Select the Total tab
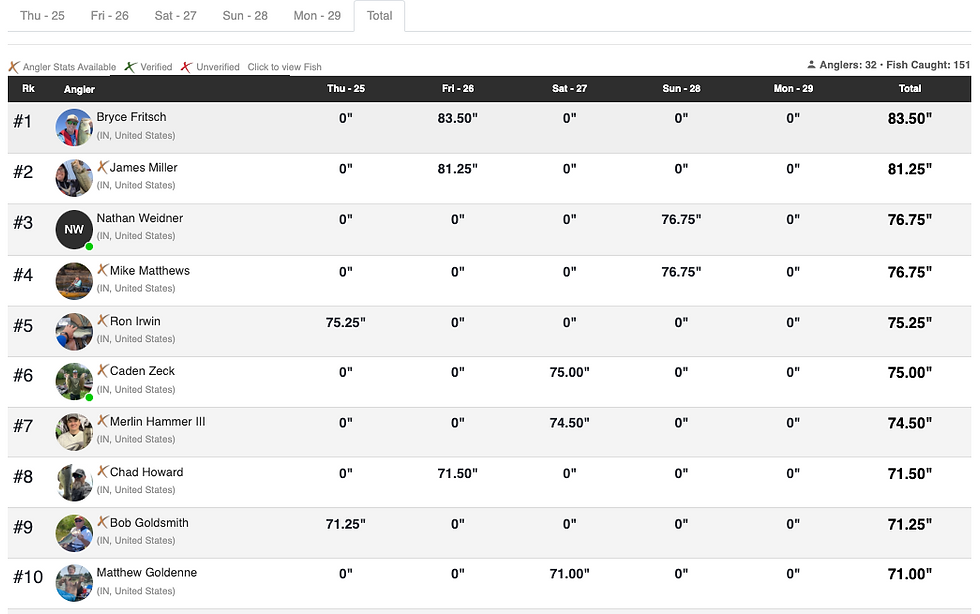The image size is (980, 614). 379,16
